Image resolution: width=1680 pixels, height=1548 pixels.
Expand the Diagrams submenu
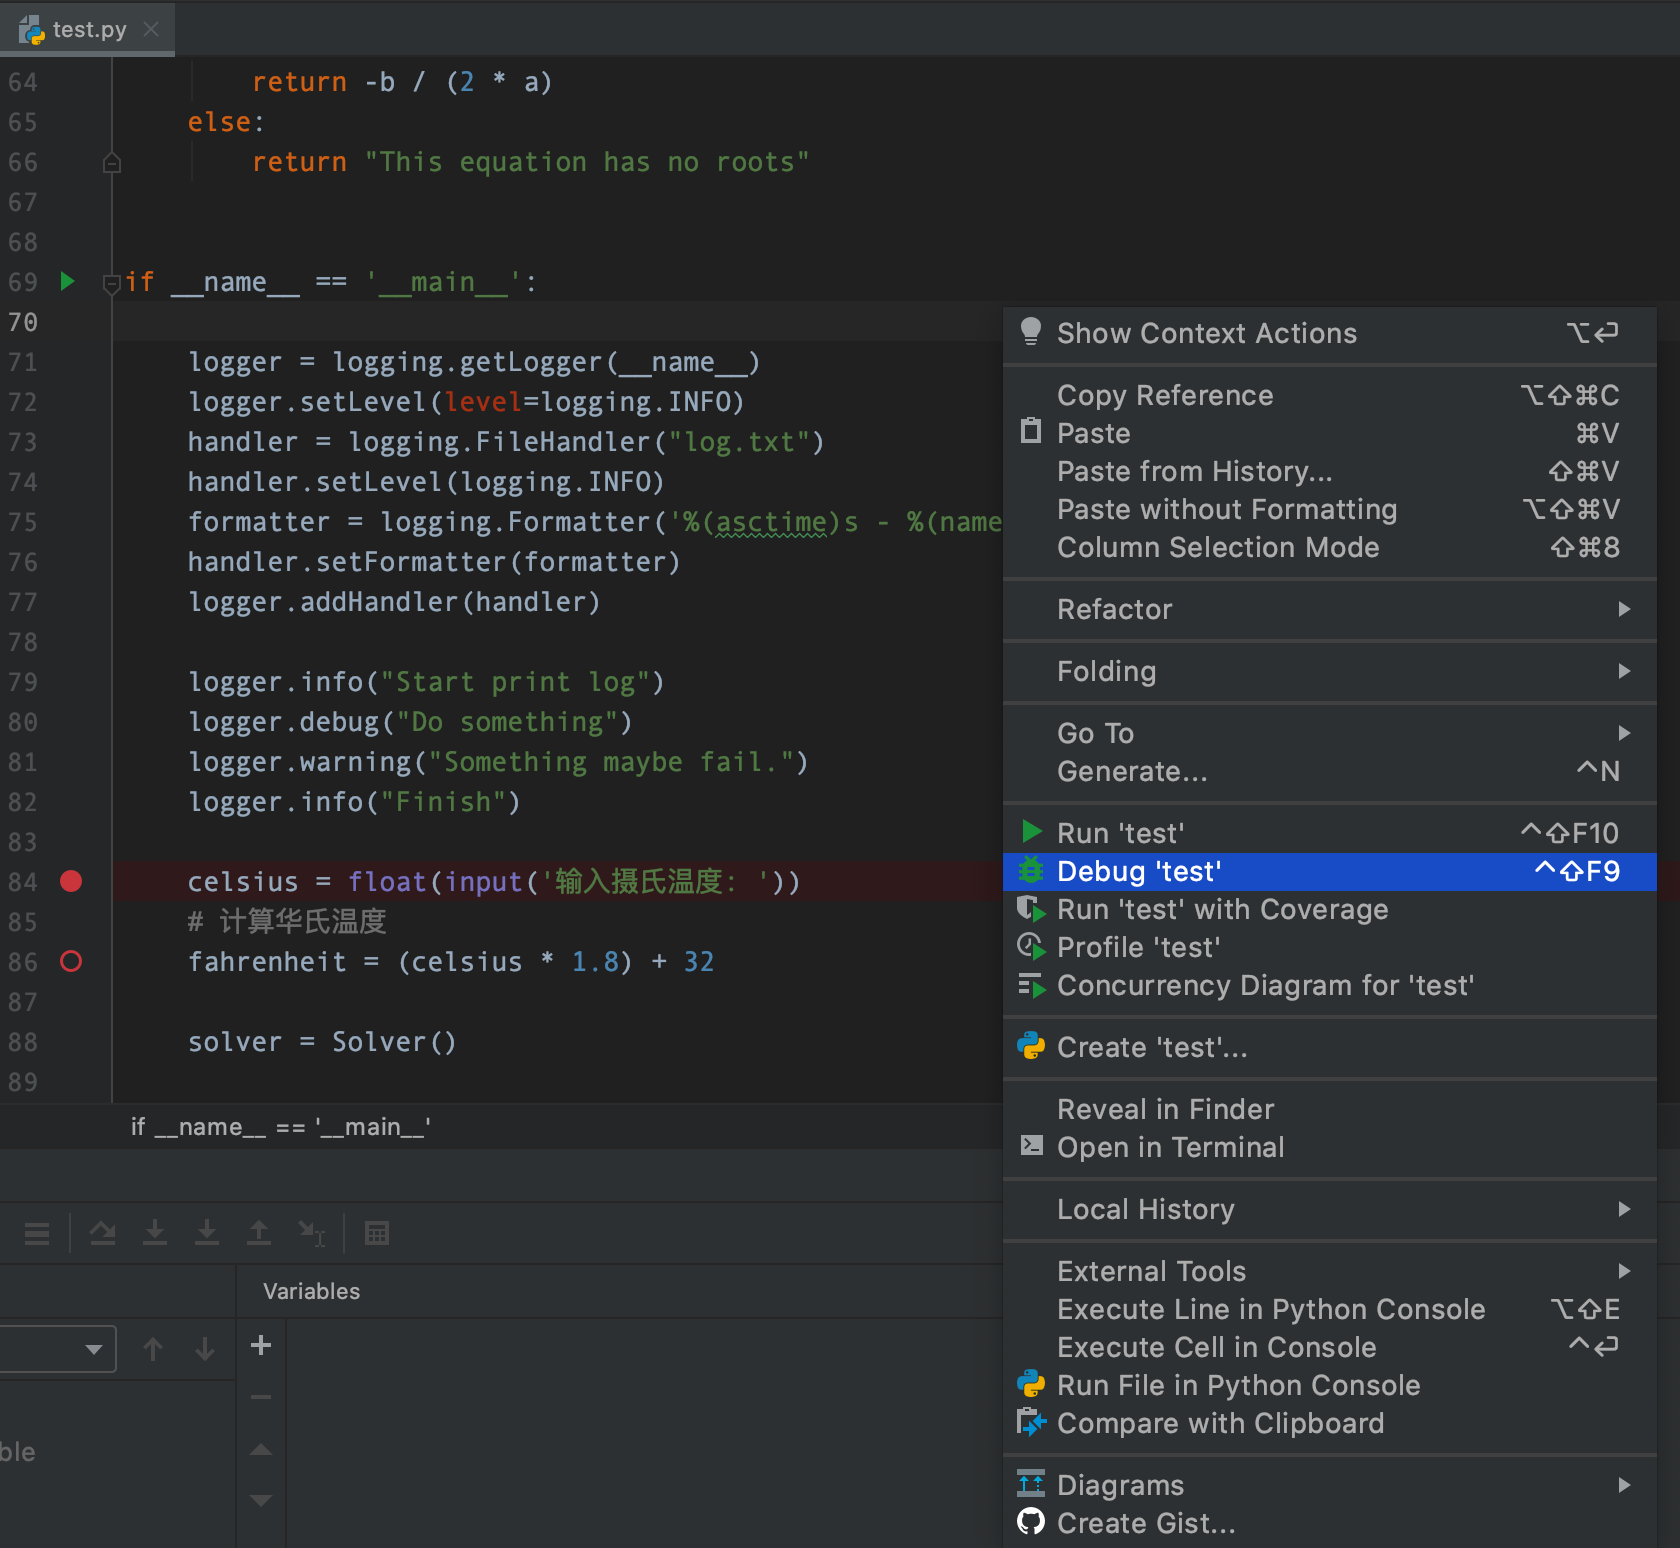(x=1330, y=1485)
